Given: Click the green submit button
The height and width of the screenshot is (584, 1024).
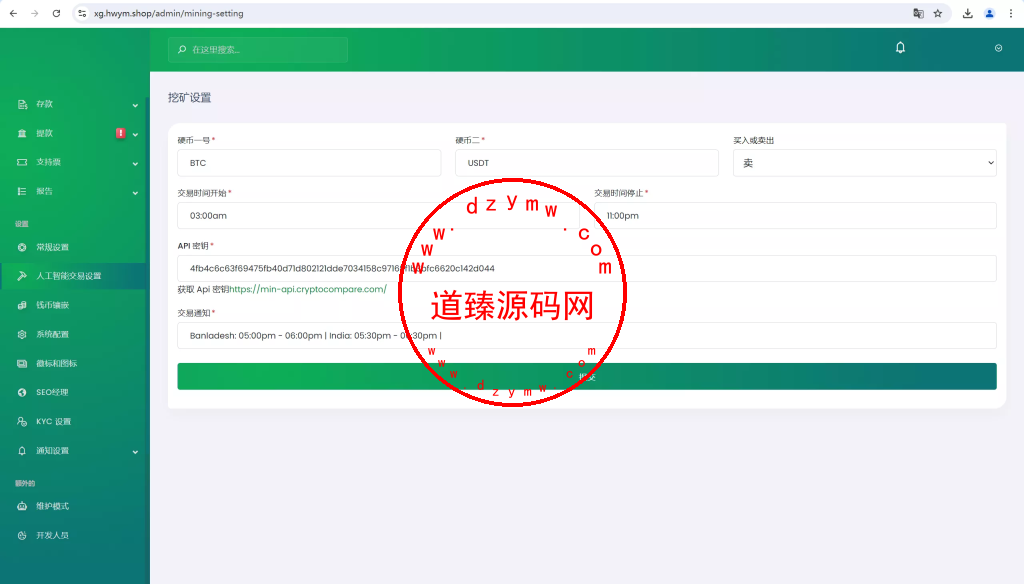Looking at the screenshot, I should tap(586, 376).
